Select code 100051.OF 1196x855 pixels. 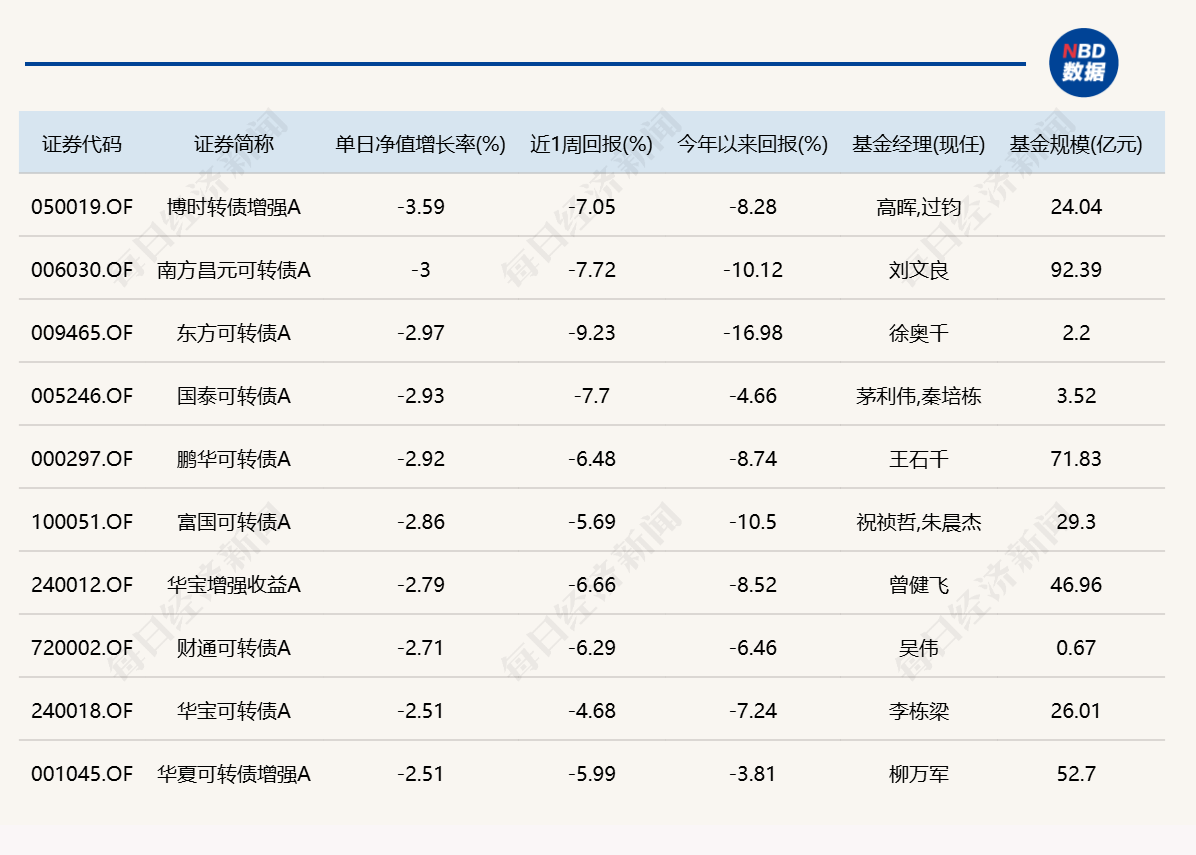(x=82, y=522)
